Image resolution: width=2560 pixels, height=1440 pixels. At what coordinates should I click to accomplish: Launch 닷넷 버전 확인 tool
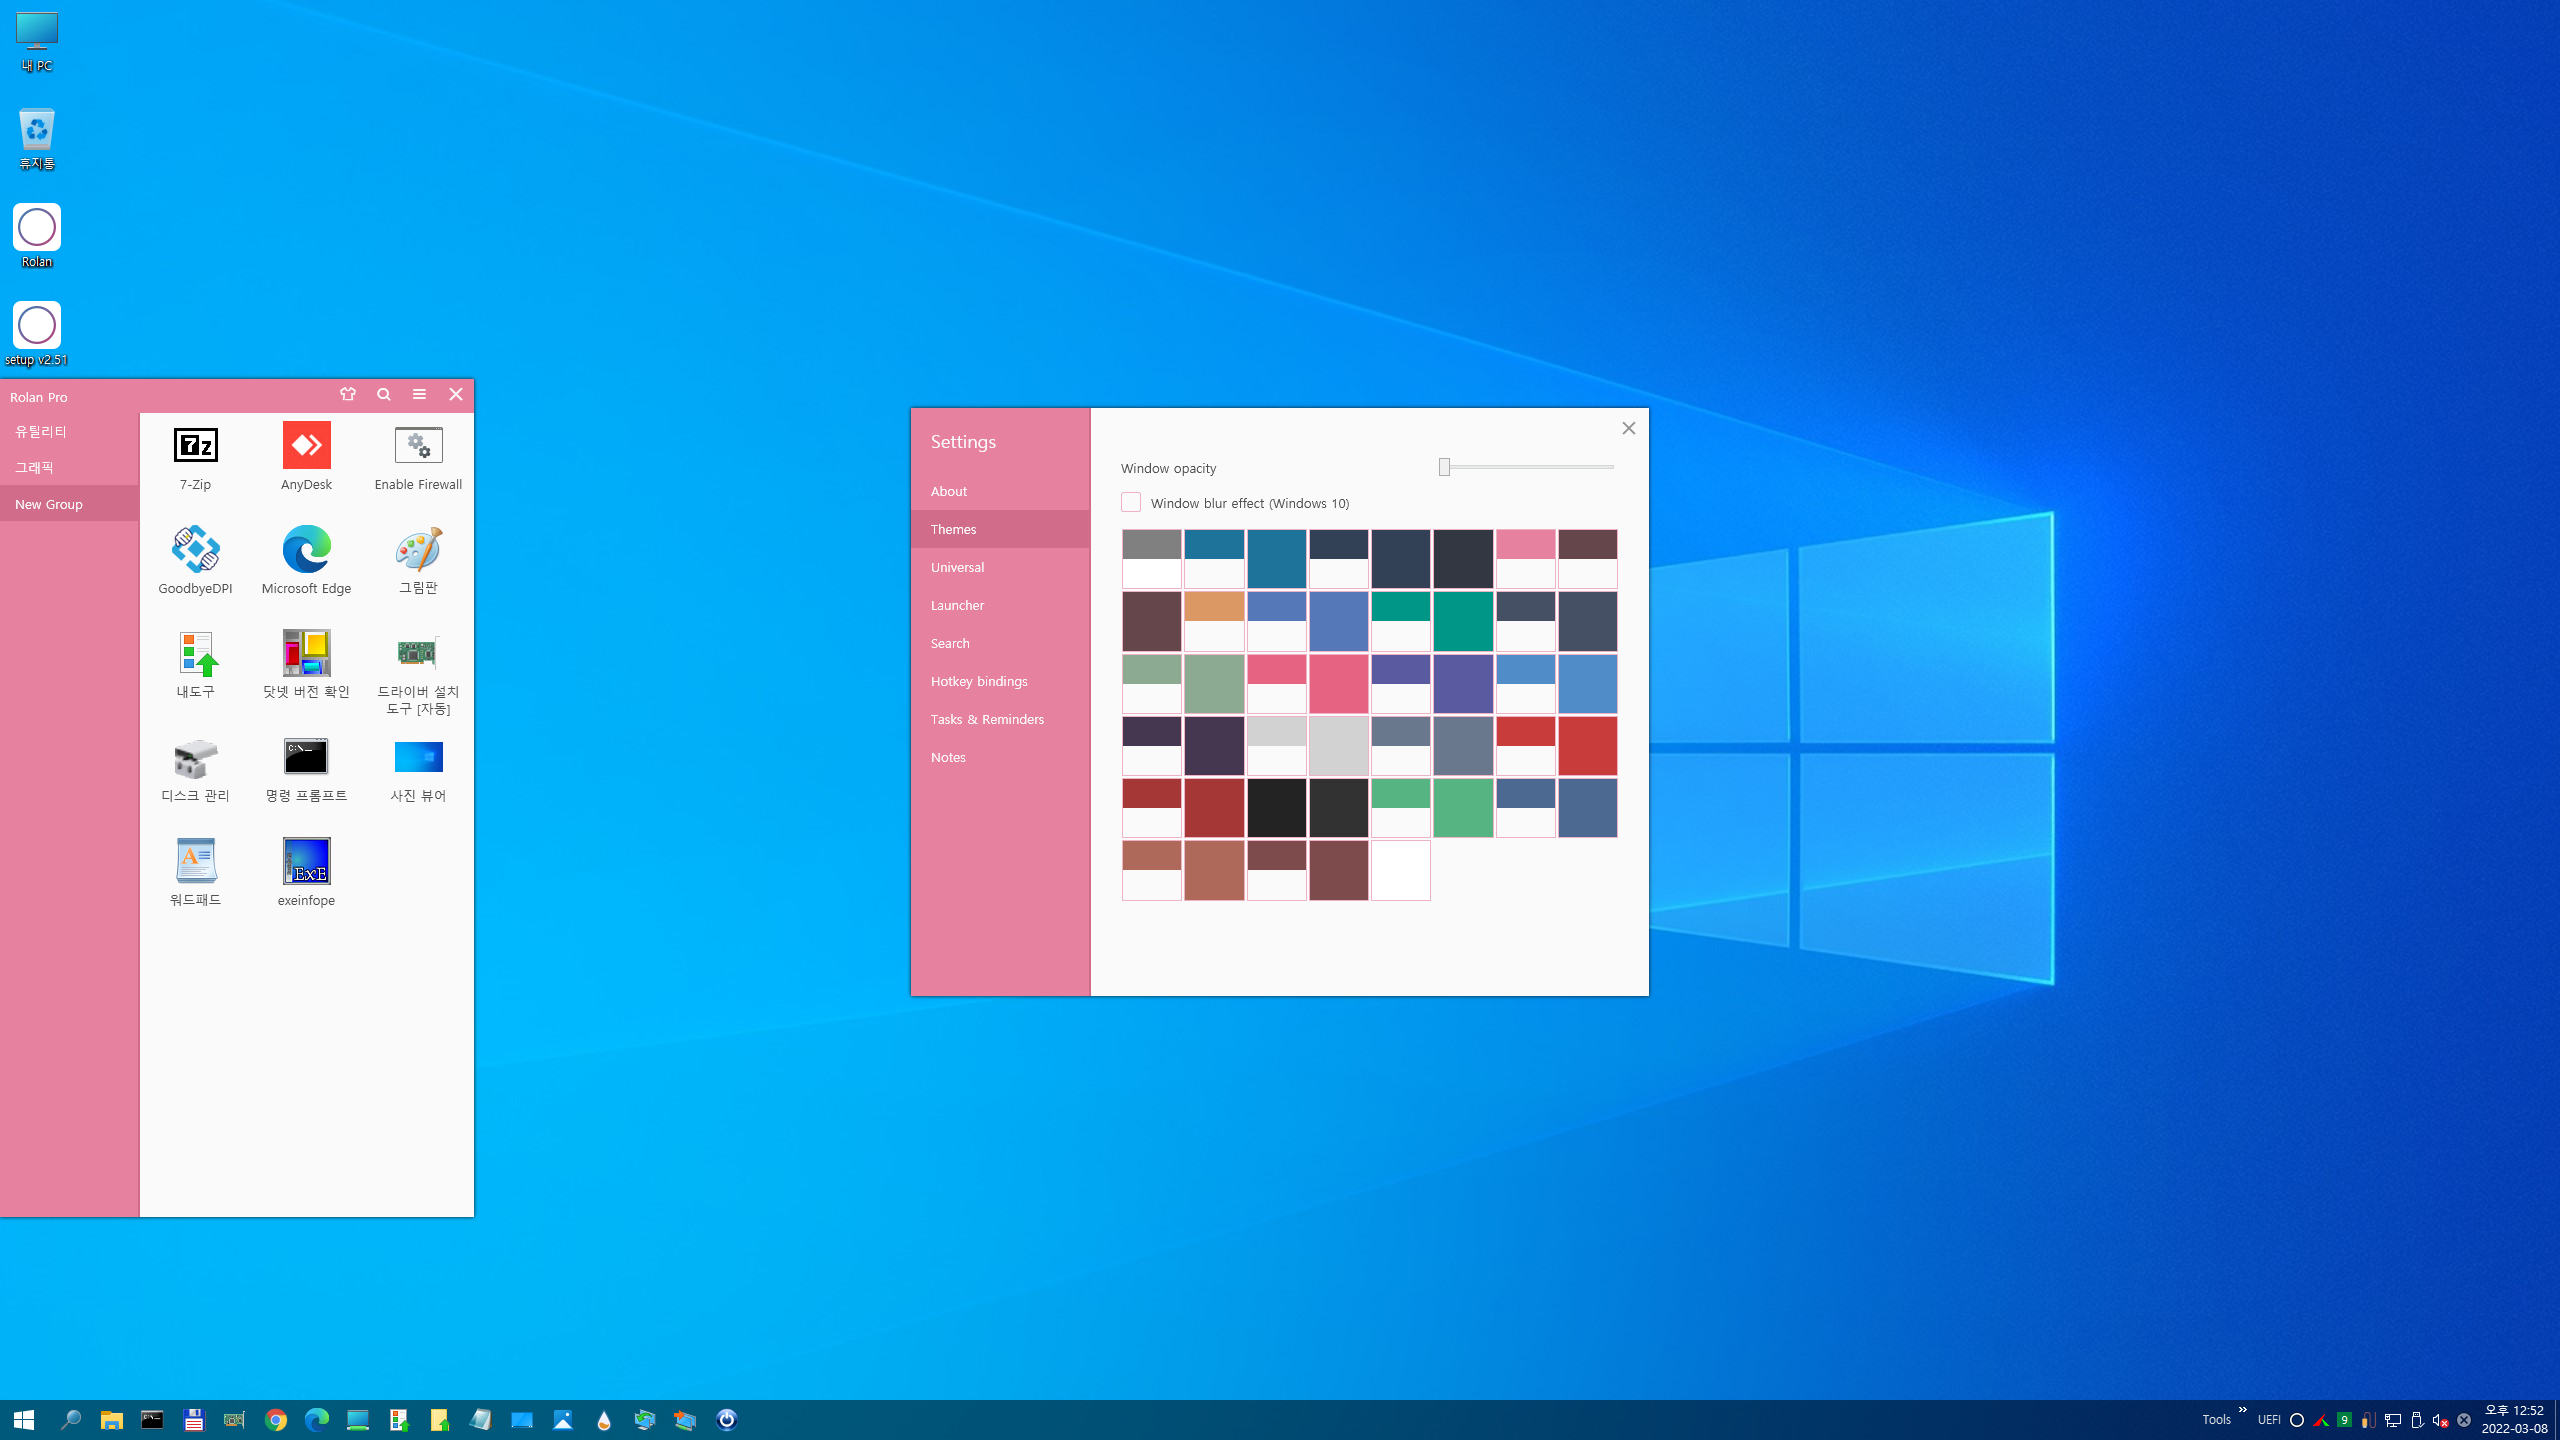click(306, 665)
